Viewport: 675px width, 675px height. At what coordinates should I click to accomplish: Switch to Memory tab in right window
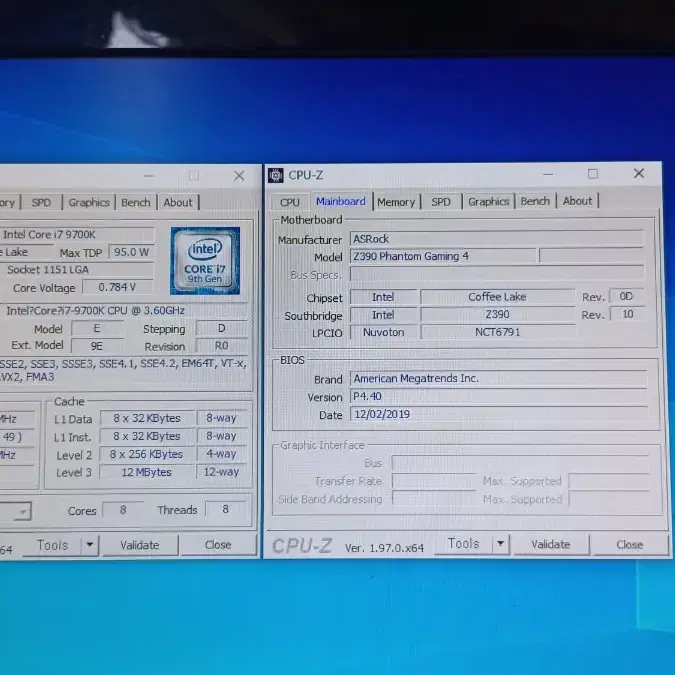click(x=396, y=202)
